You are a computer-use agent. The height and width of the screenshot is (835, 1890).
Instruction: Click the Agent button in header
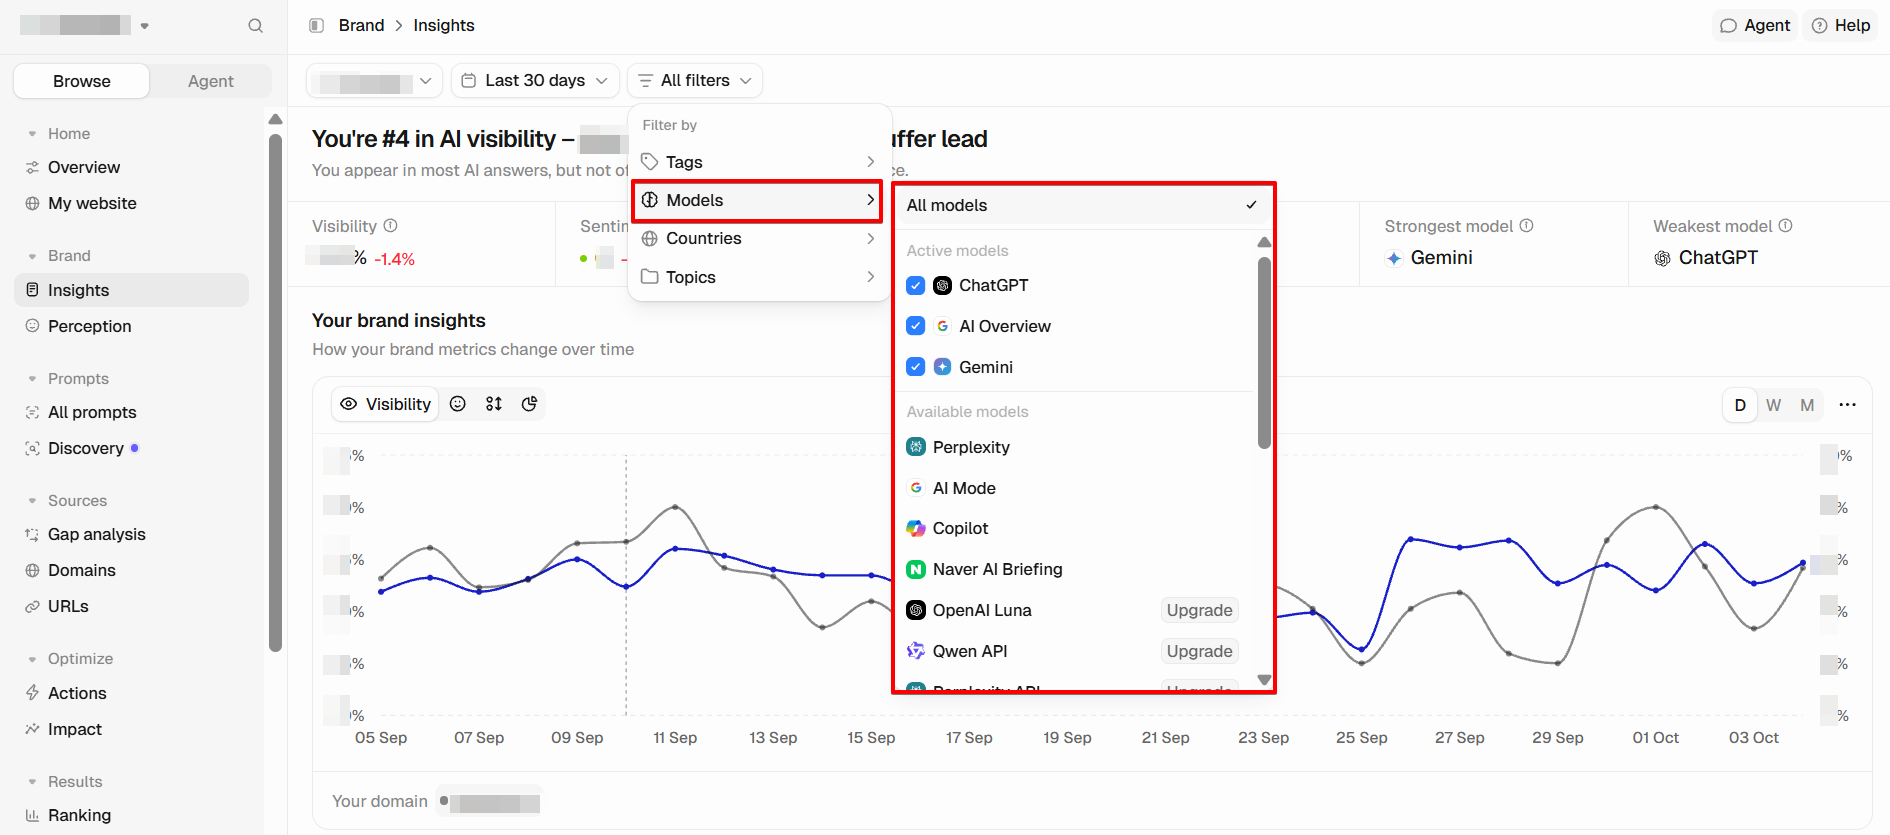[x=1755, y=26]
